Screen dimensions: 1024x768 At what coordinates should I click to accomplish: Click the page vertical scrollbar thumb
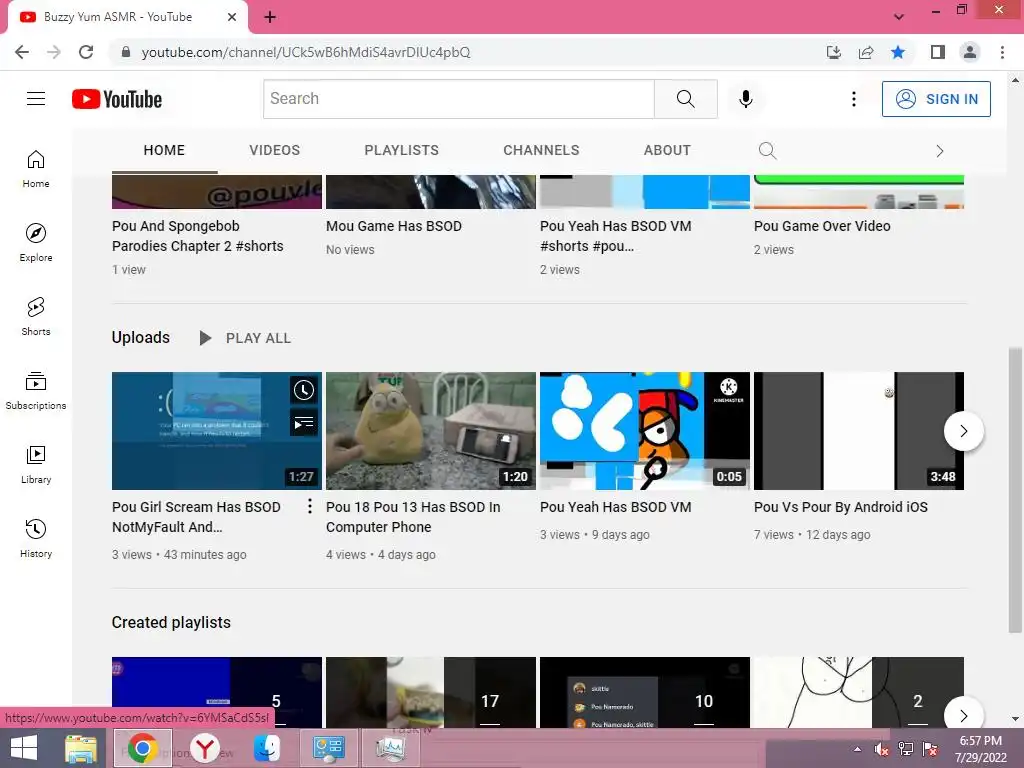click(x=1015, y=490)
